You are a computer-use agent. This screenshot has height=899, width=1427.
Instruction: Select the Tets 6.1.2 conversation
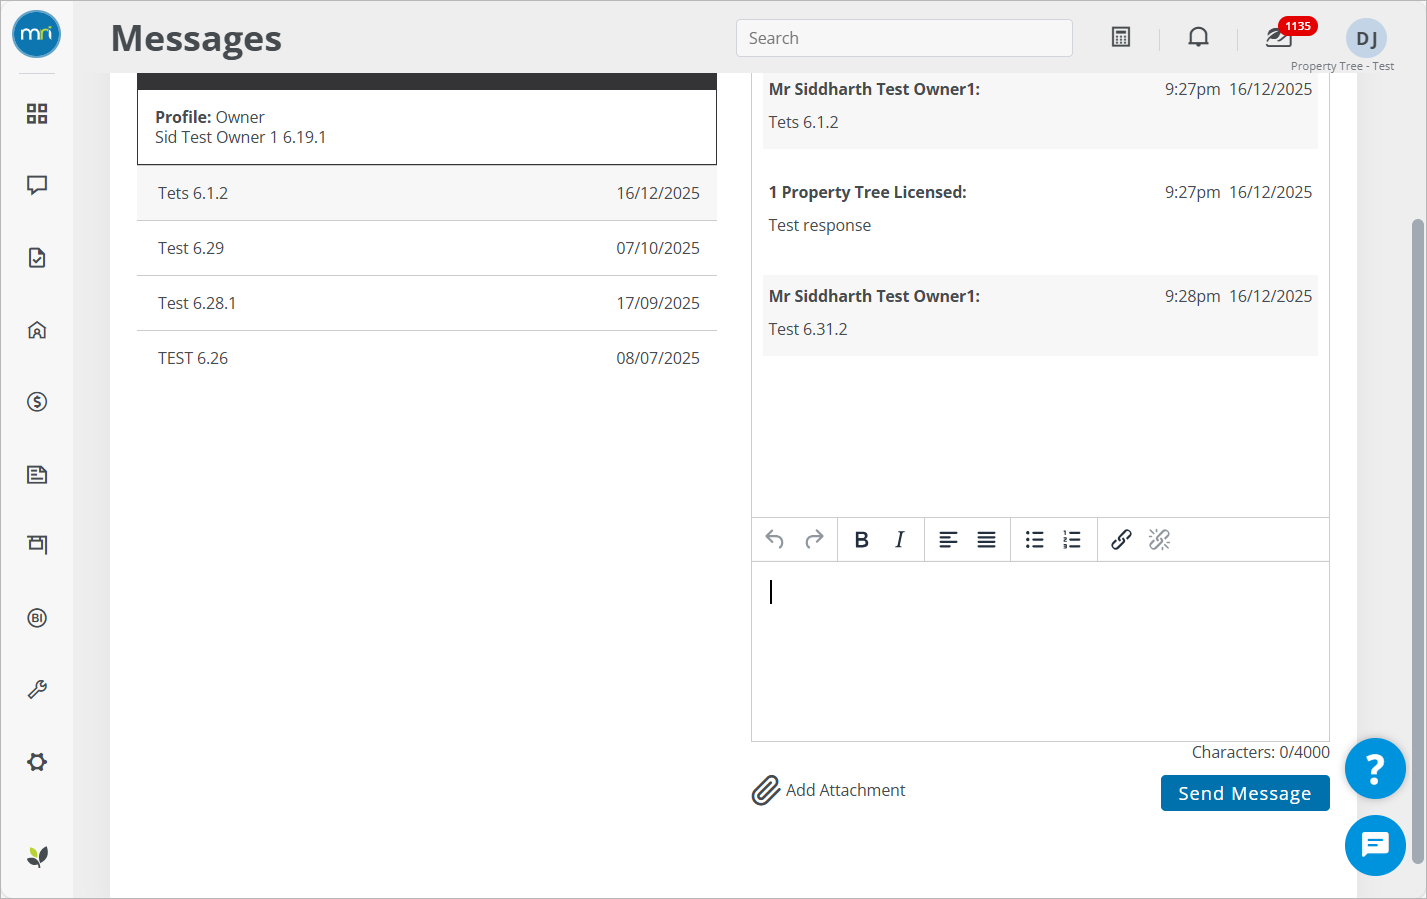tap(427, 193)
